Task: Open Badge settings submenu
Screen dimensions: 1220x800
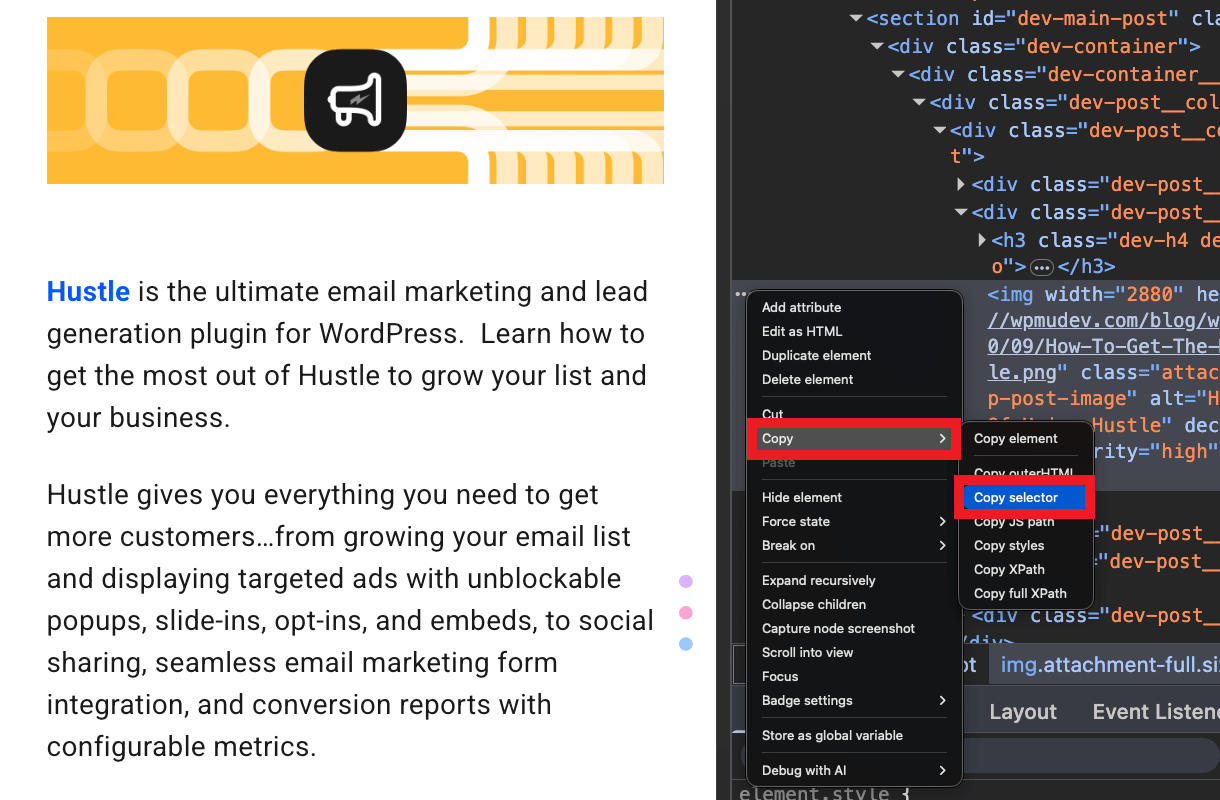Action: pos(854,700)
